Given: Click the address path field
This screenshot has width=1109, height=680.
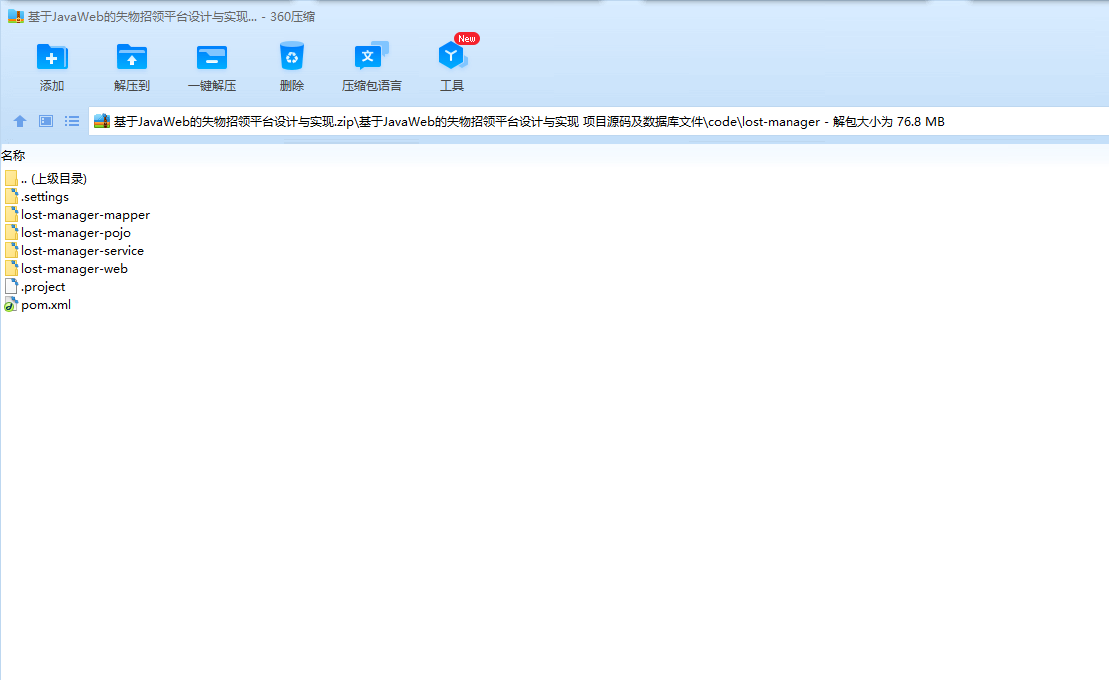Looking at the screenshot, I should point(598,121).
